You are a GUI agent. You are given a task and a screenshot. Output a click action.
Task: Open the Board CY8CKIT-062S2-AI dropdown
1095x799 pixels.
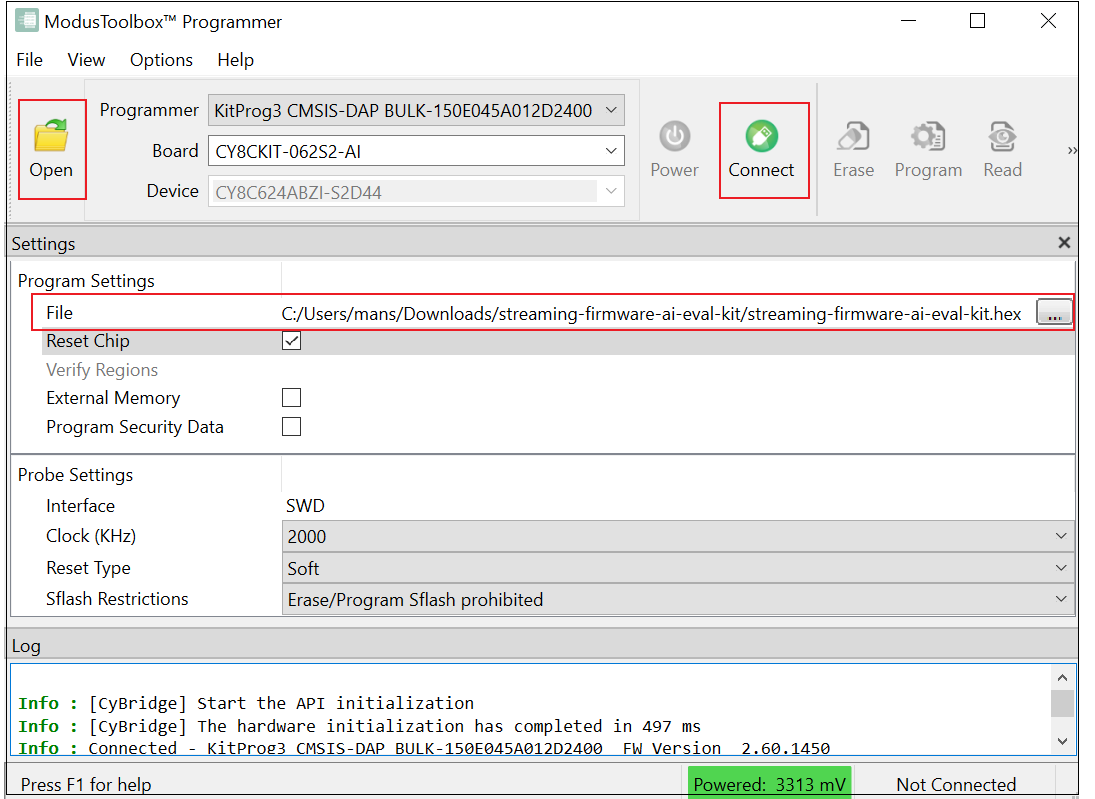tap(416, 151)
